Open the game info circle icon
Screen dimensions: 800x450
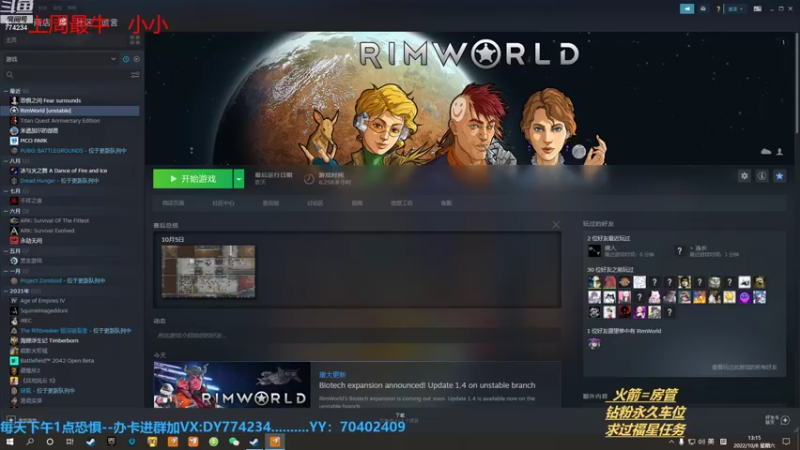[x=762, y=176]
